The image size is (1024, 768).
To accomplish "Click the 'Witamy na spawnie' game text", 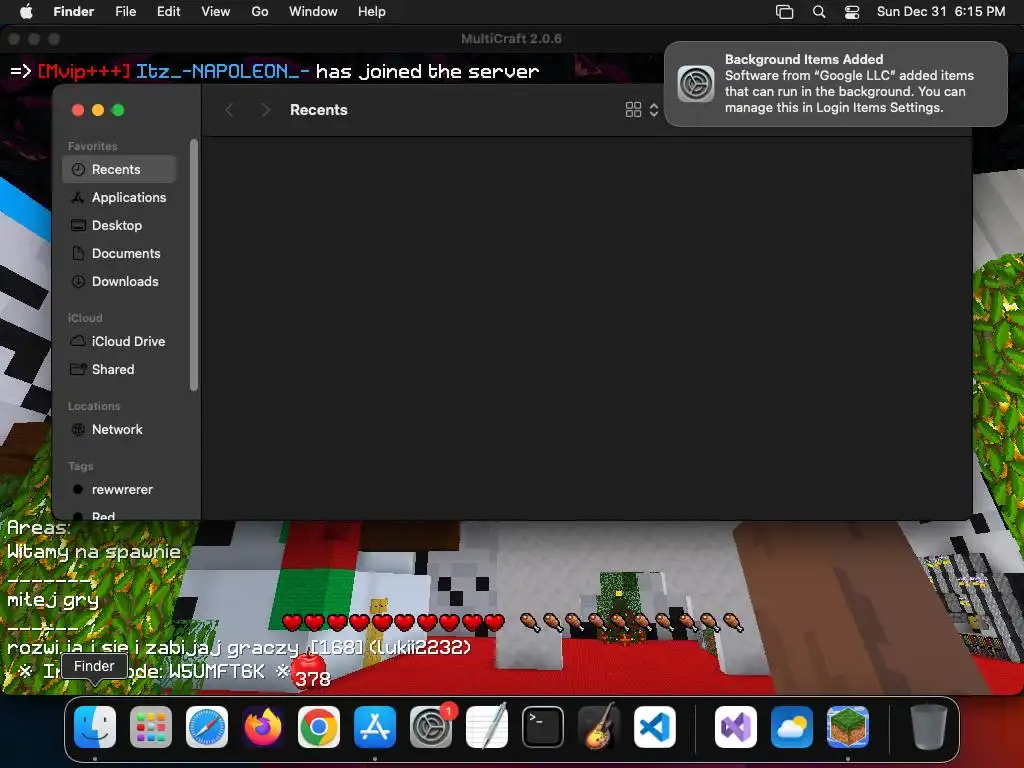I will point(94,552).
